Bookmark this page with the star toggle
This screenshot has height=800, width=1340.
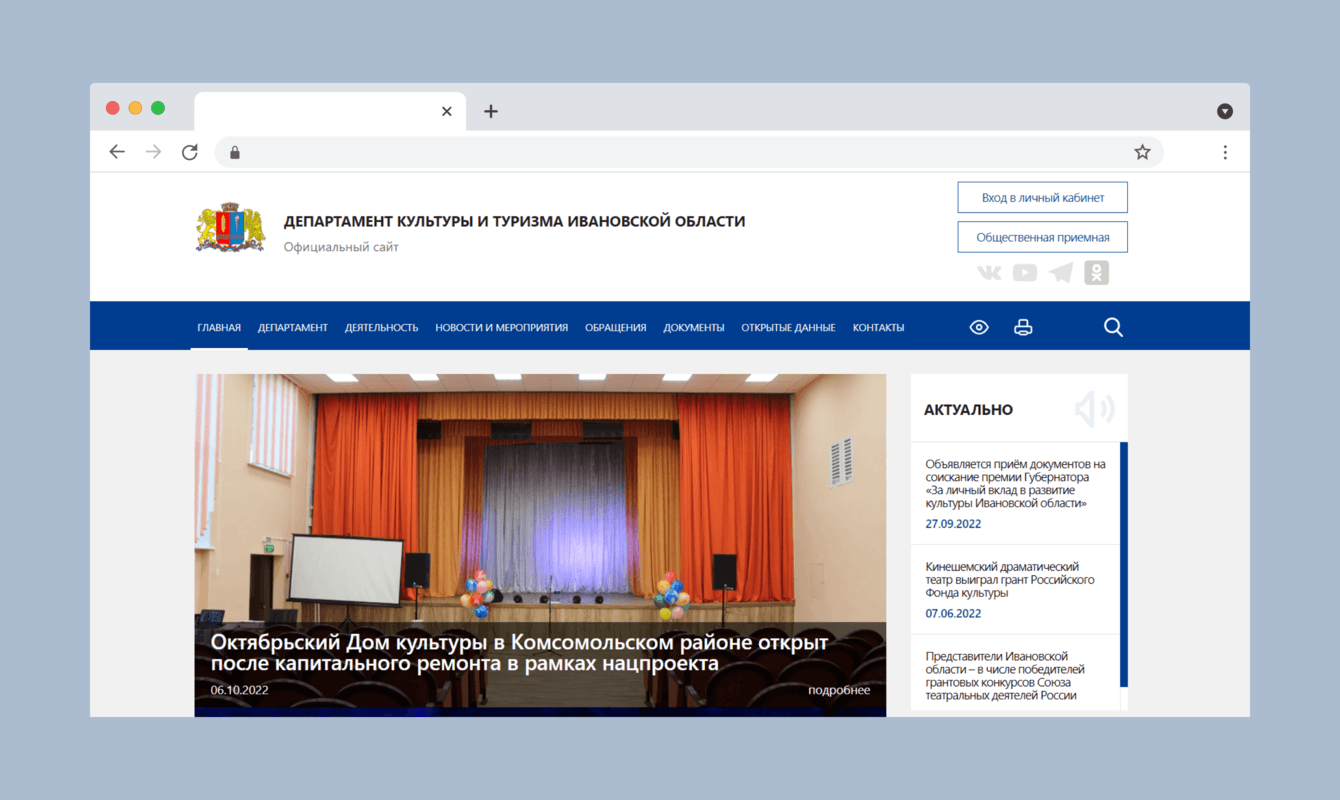[x=1142, y=151]
